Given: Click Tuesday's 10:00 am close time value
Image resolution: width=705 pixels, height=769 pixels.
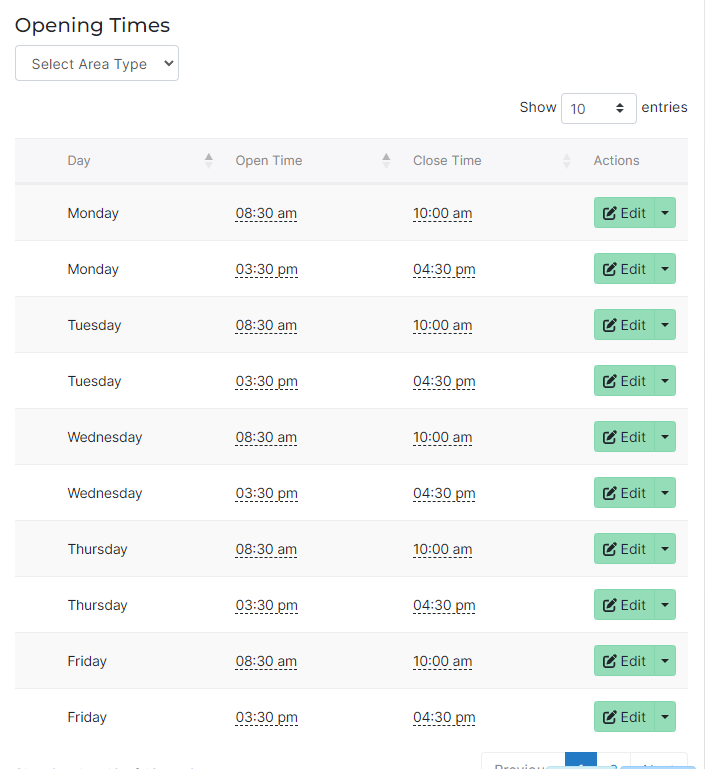Looking at the screenshot, I should (x=442, y=325).
